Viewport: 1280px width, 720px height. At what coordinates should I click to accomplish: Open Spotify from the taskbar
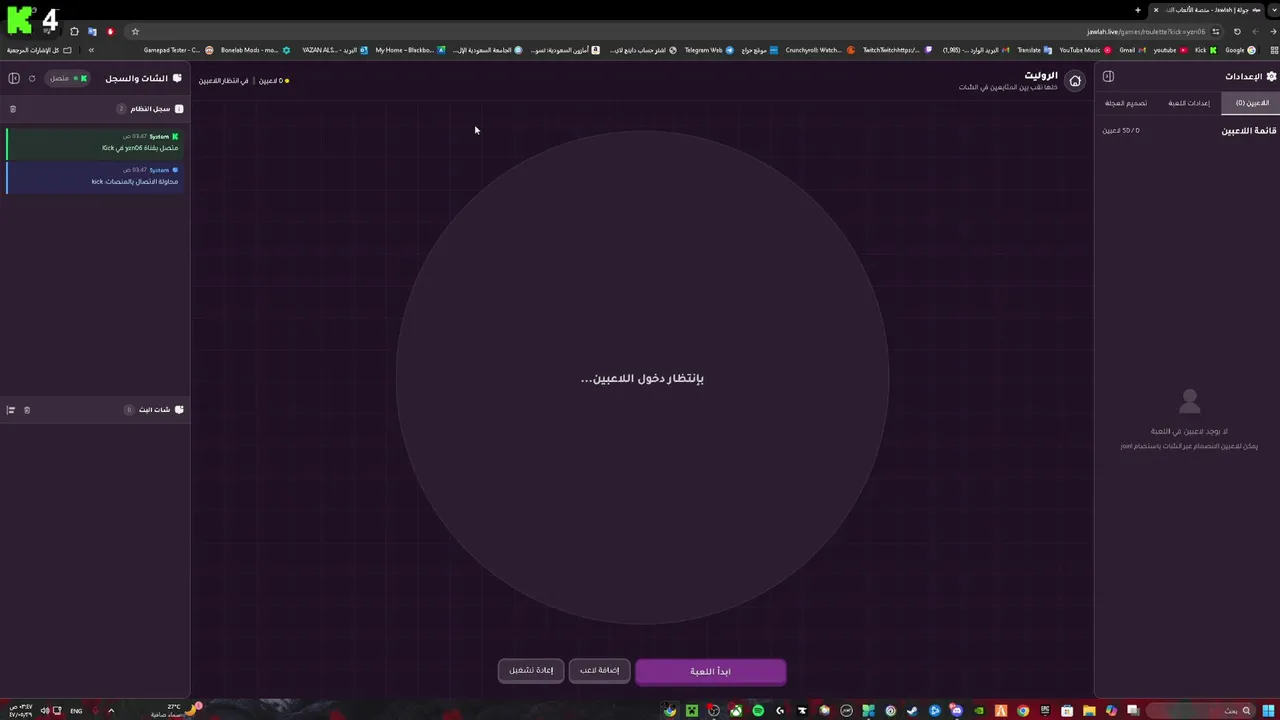[758, 711]
